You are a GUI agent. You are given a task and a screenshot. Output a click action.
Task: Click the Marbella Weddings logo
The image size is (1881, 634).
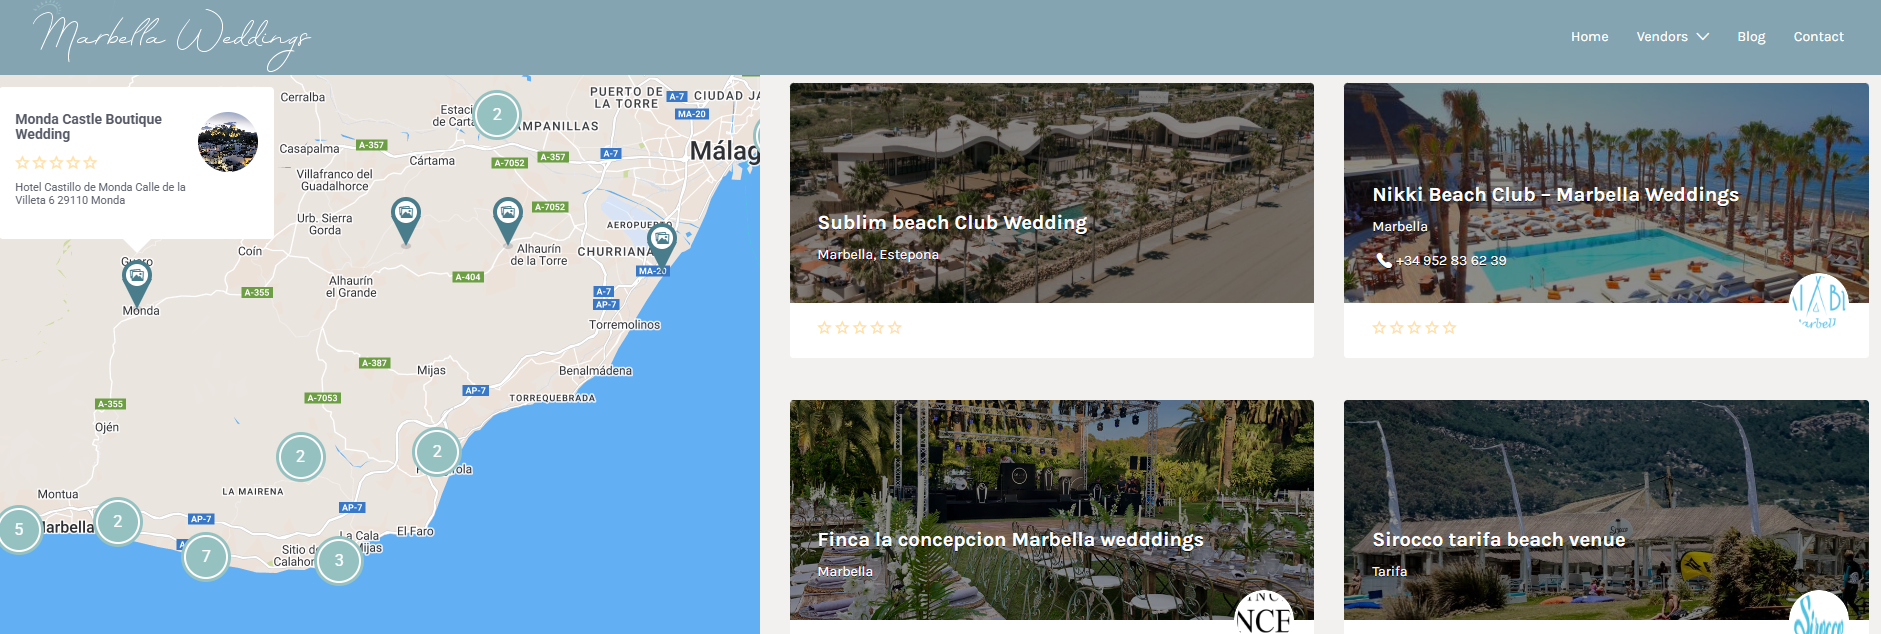(x=172, y=38)
